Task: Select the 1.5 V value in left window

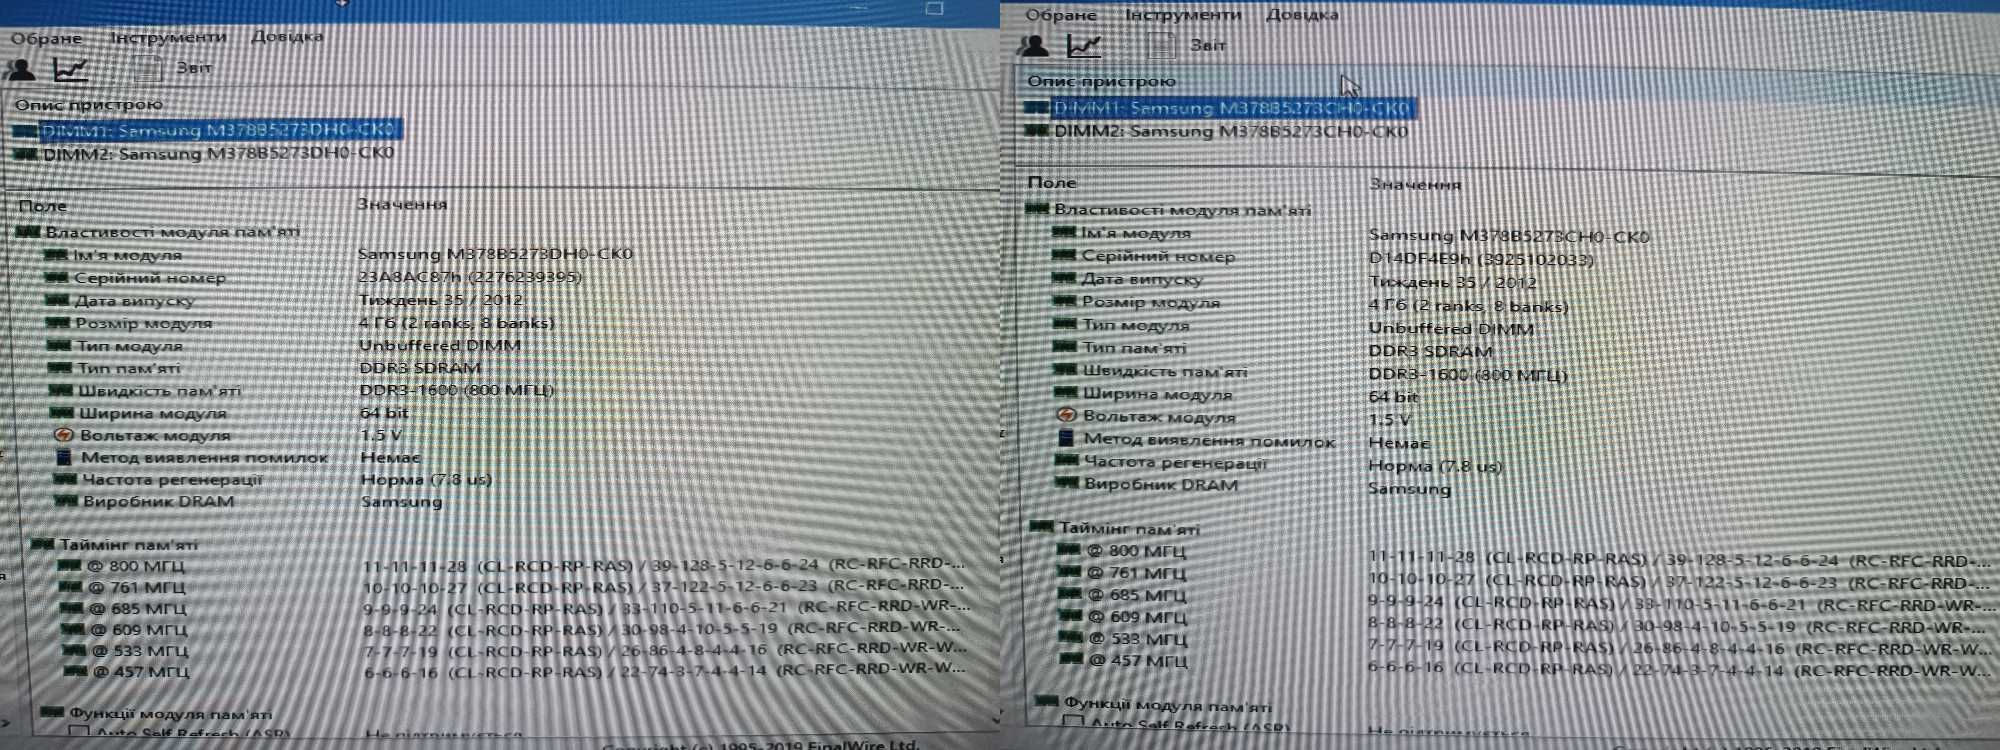Action: (x=380, y=435)
